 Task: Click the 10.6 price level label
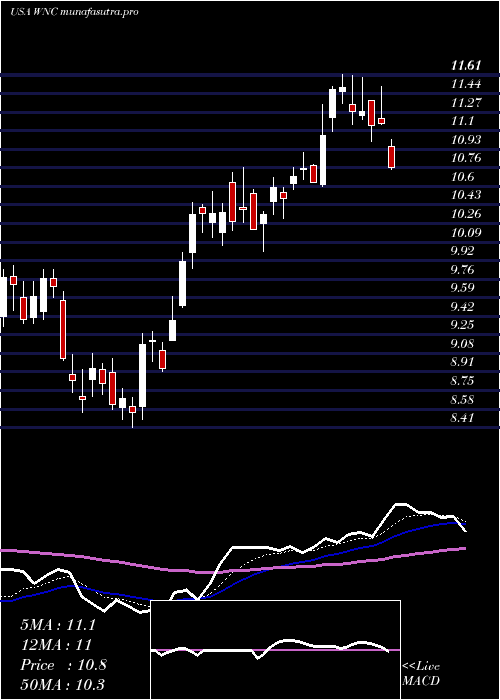[x=462, y=177]
